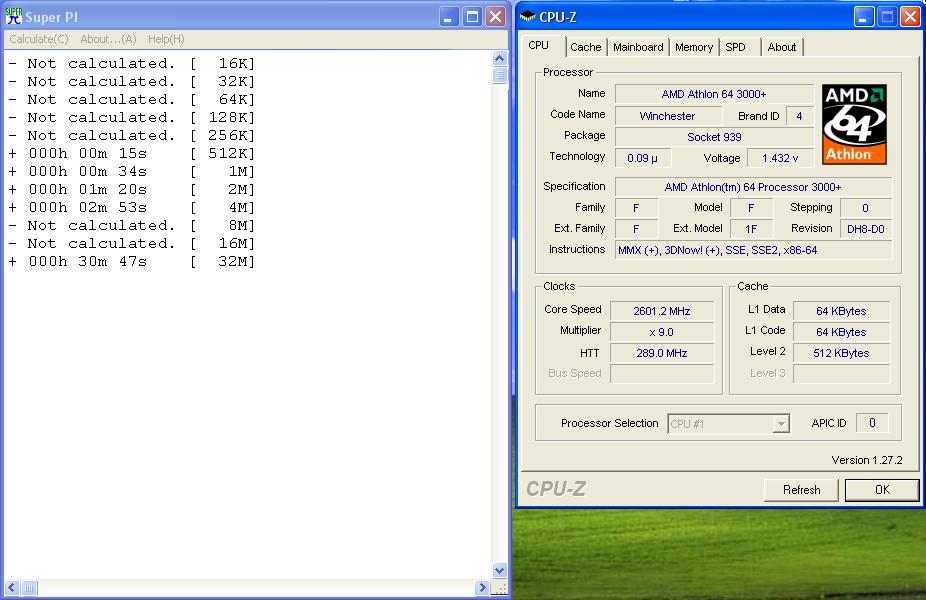Click the Brand ID value '4'

point(800,116)
